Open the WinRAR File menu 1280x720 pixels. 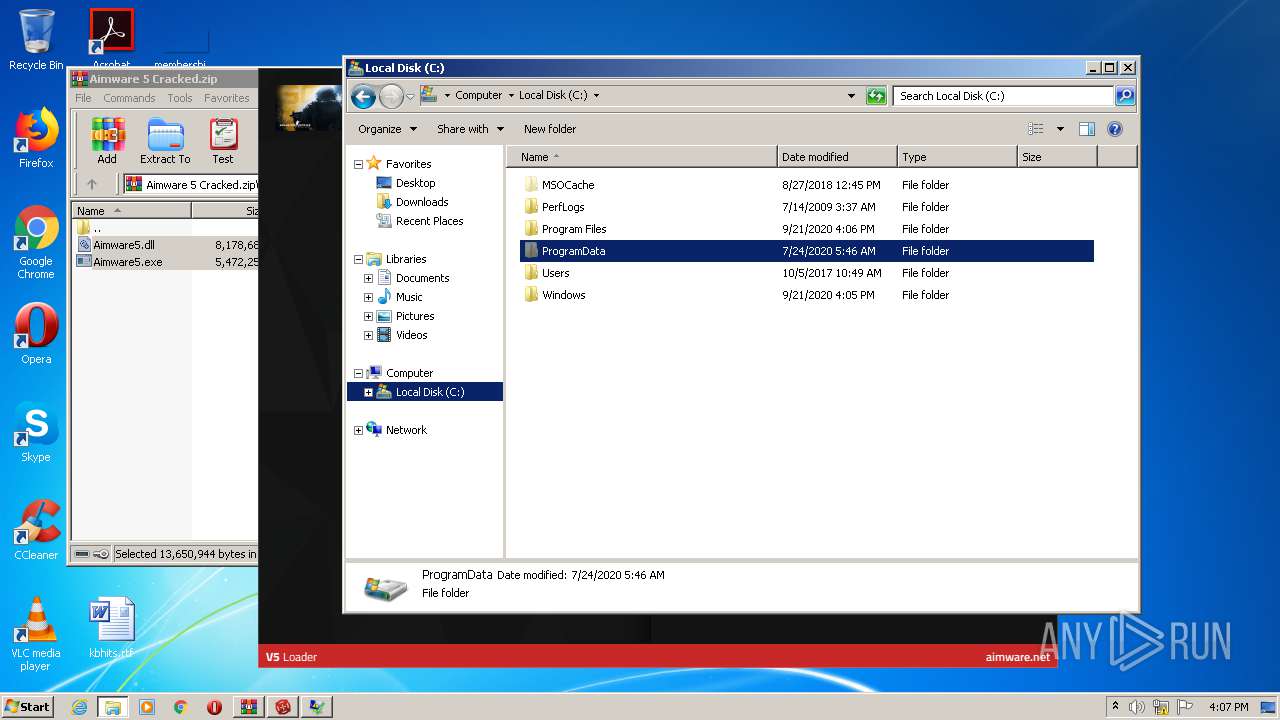coord(83,98)
